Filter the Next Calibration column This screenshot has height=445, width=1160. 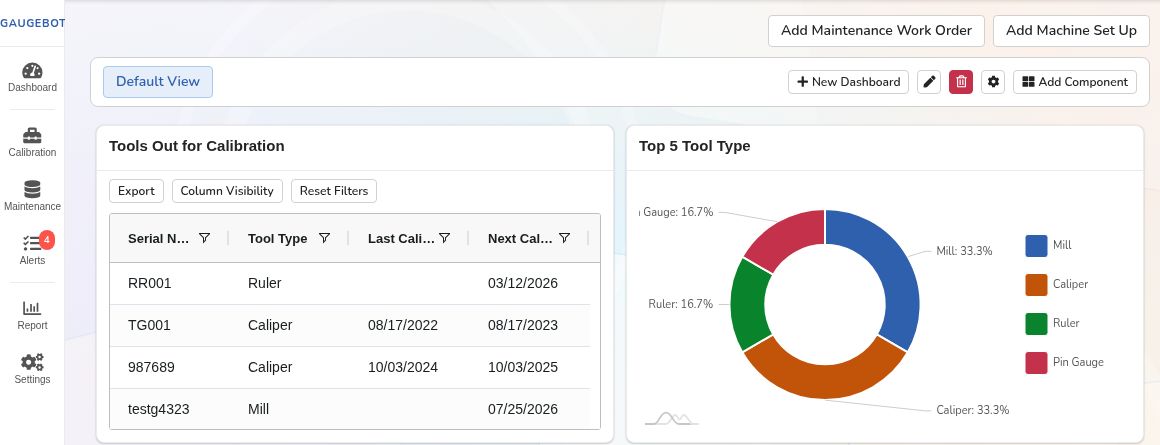564,238
